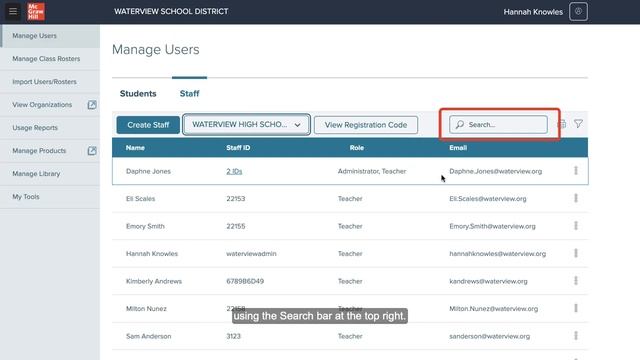The image size is (640, 360).
Task: Open Import Users/Rosters in the sidebar
Action: [x=50, y=82]
